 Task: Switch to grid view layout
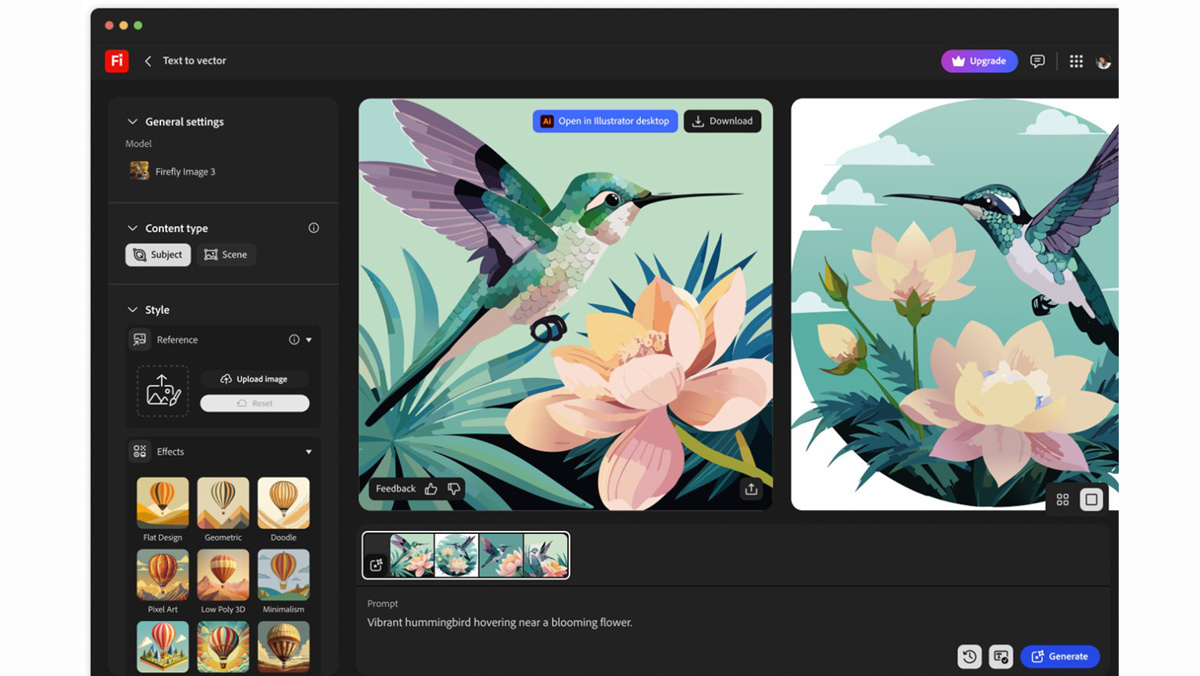tap(1063, 499)
